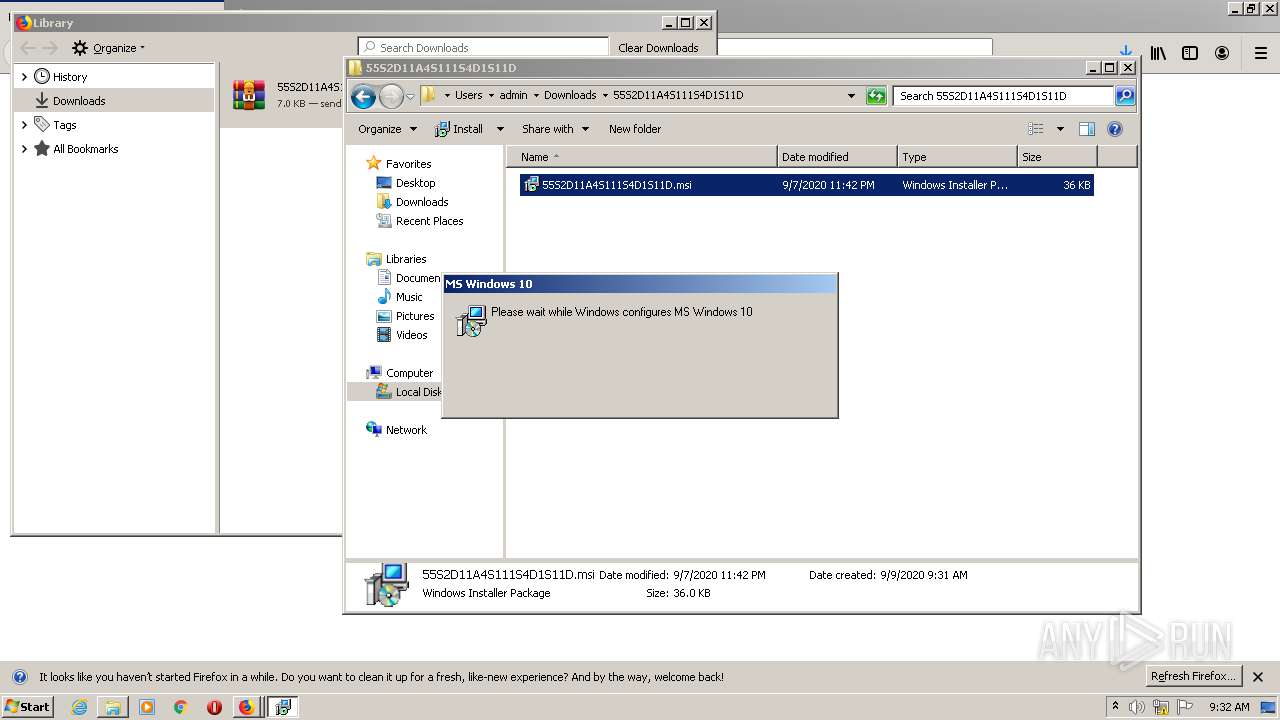This screenshot has height=720, width=1280.
Task: Launch Internet Explorer from the taskbar
Action: click(x=79, y=707)
